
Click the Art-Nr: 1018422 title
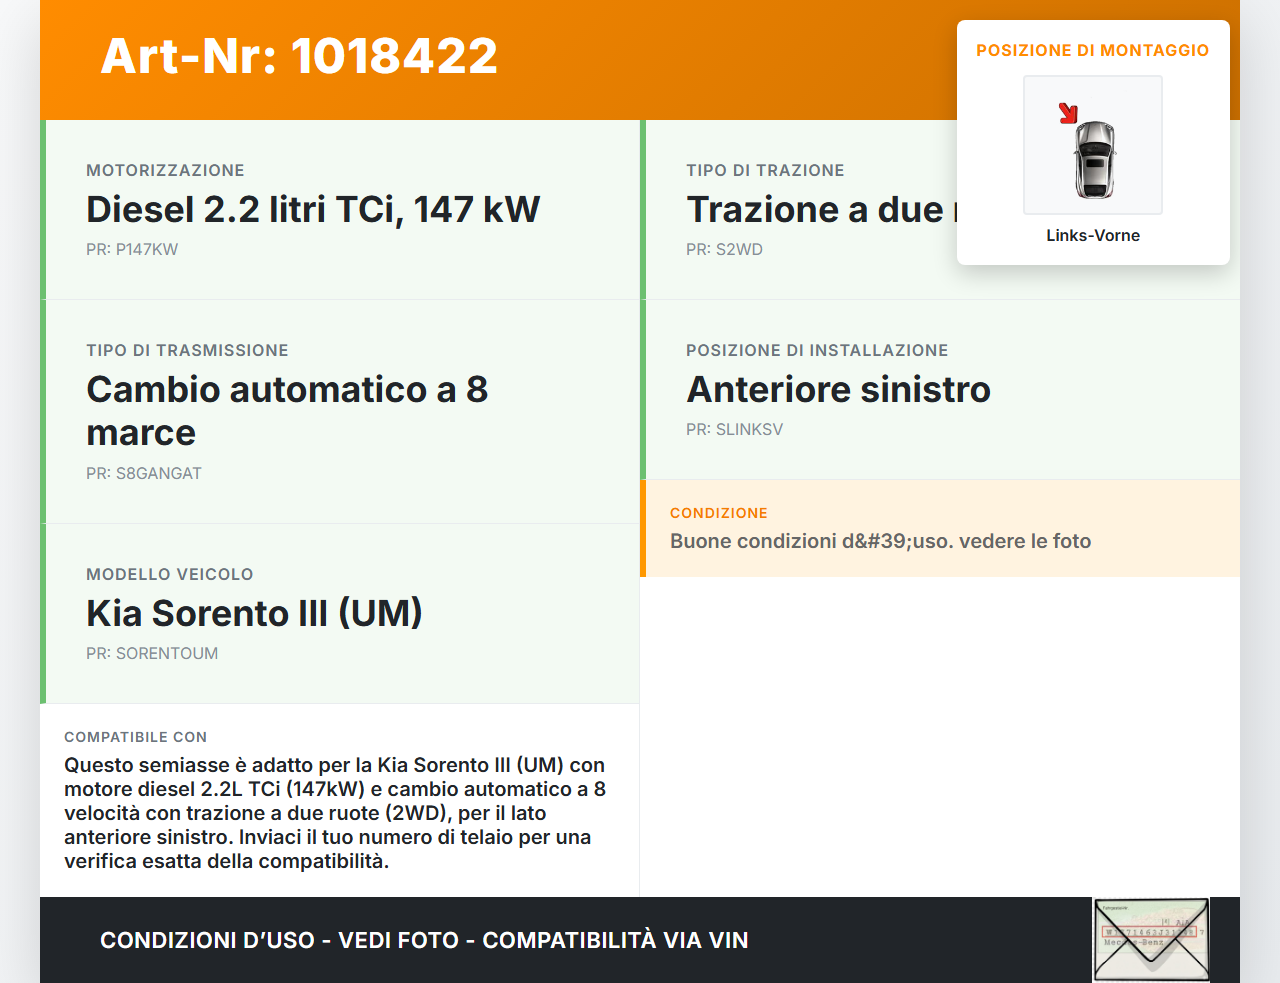298,57
